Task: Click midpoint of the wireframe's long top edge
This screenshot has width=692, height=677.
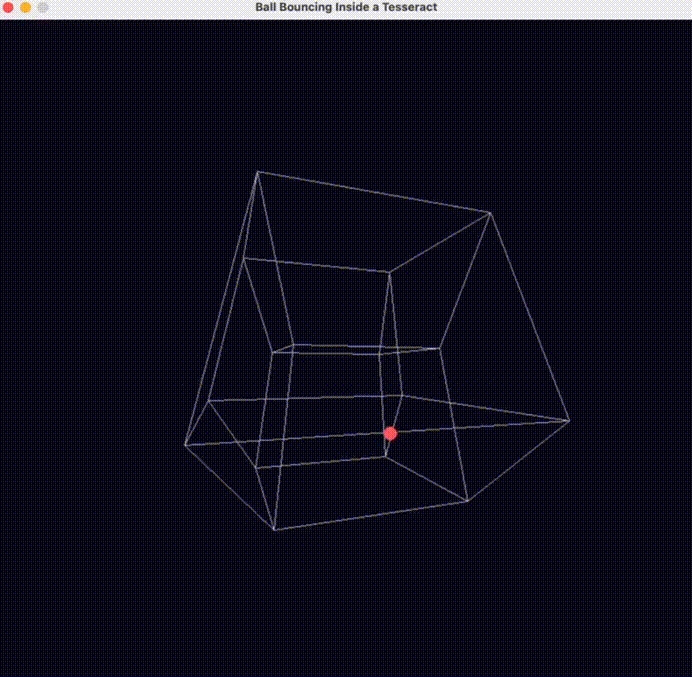Action: pos(373,192)
